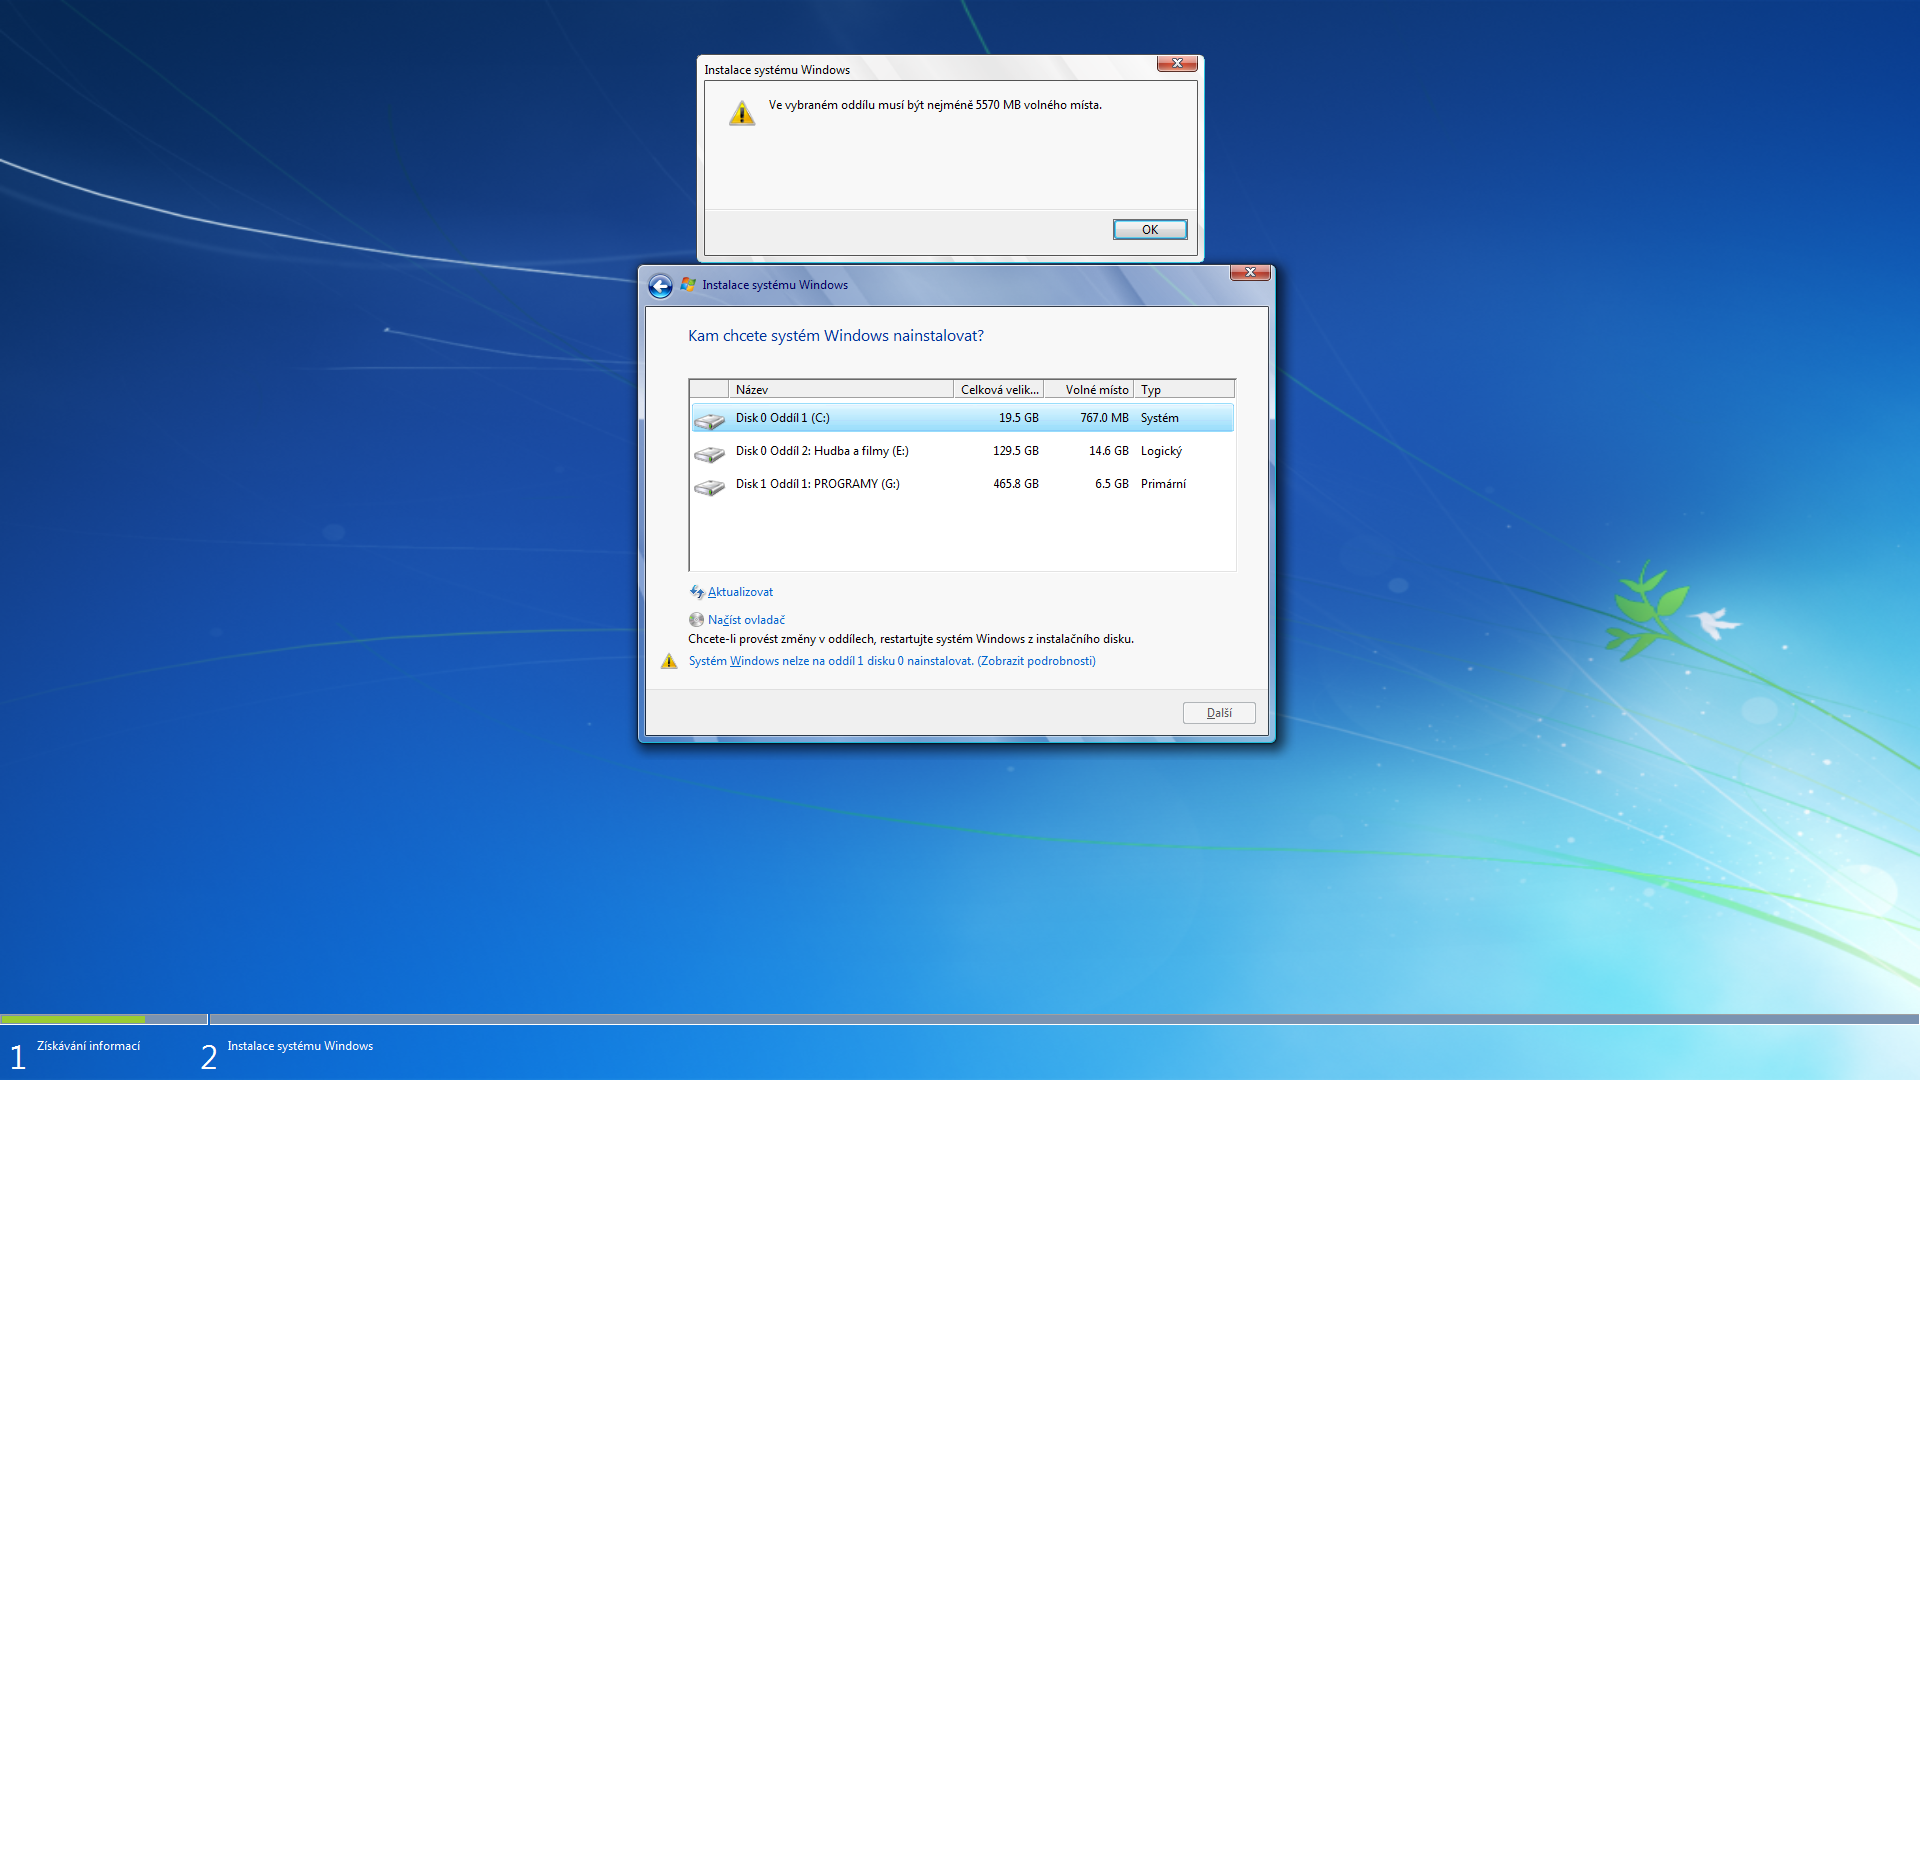Sort by Volné místo column header
Viewport: 1920px width, 1876px height.
[x=1090, y=390]
